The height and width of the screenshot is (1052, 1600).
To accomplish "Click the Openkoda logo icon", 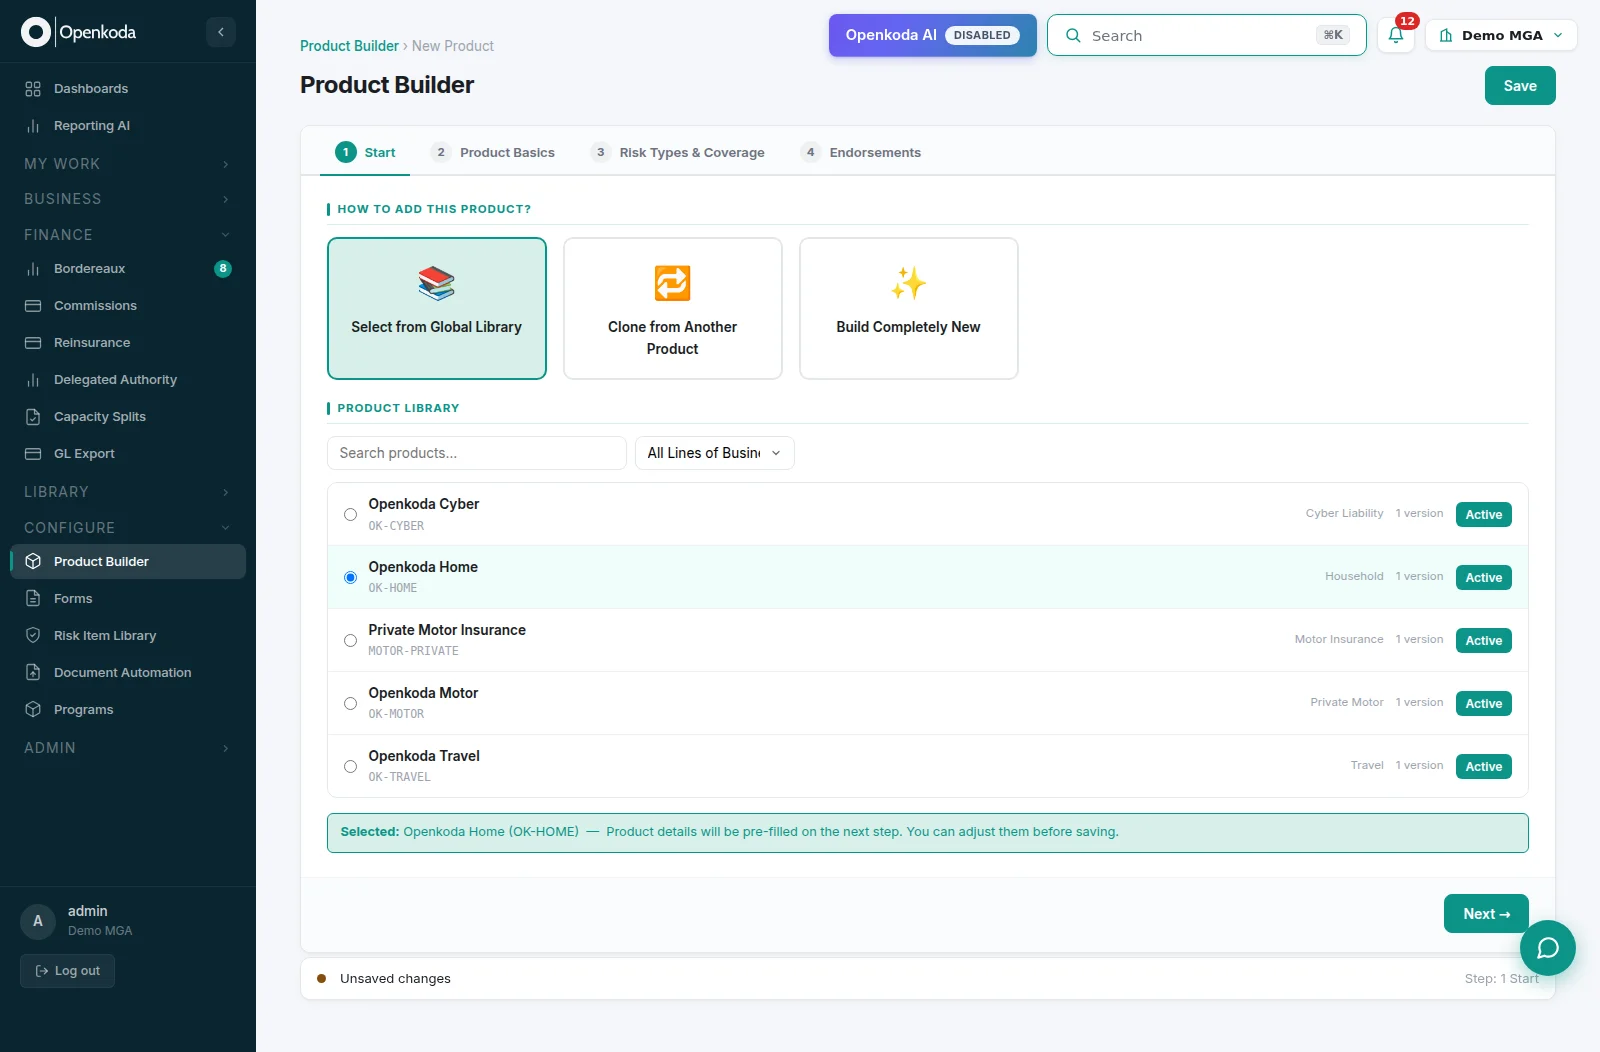I will click(36, 32).
